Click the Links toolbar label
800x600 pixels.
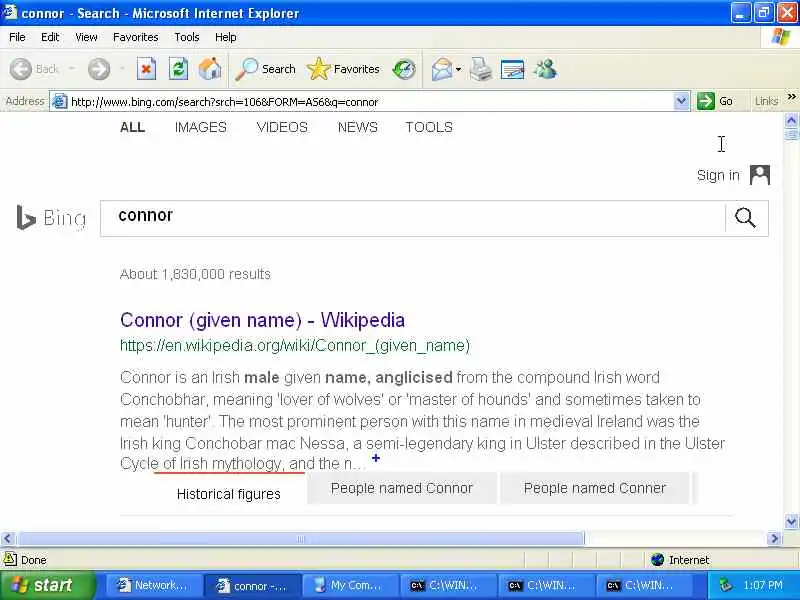pyautogui.click(x=766, y=101)
